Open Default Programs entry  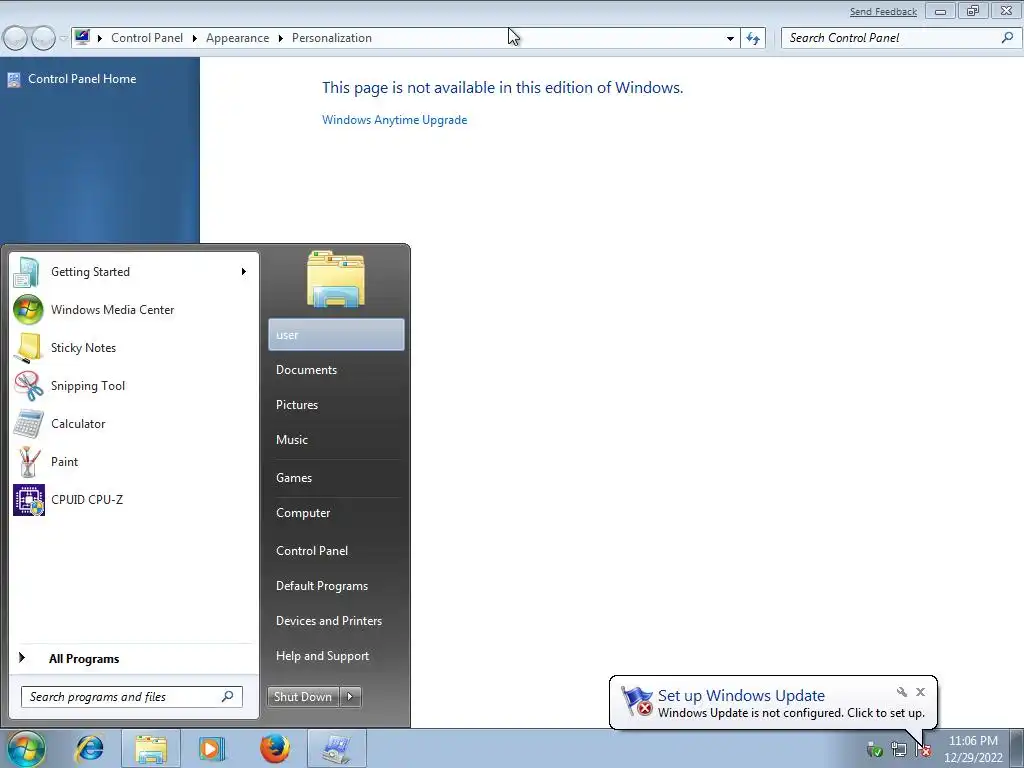336,586
